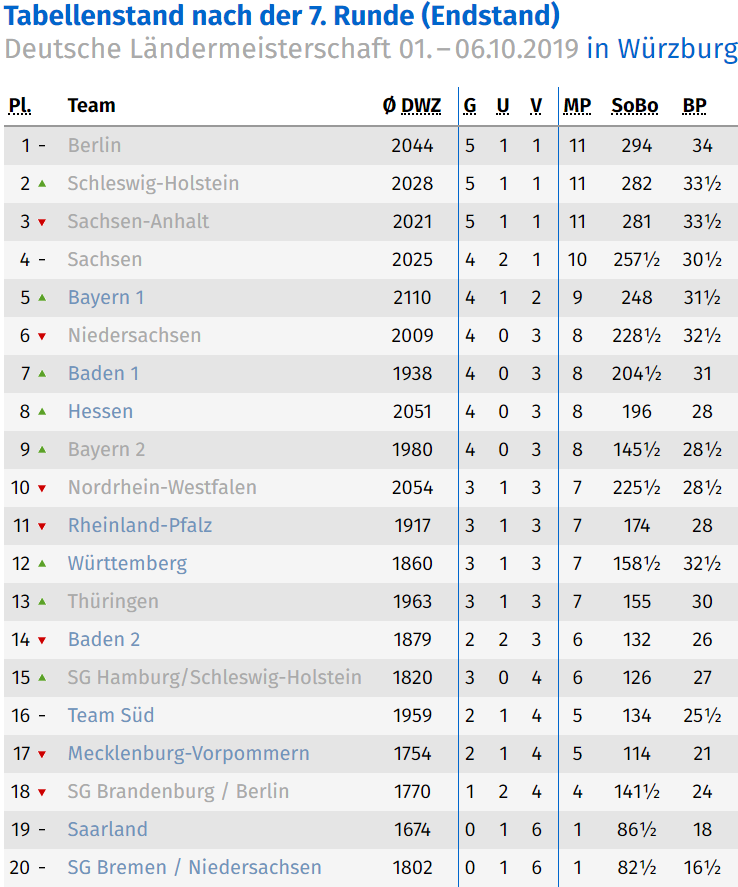The width and height of the screenshot is (738, 887).
Task: Click the SoBo column header
Action: (635, 106)
